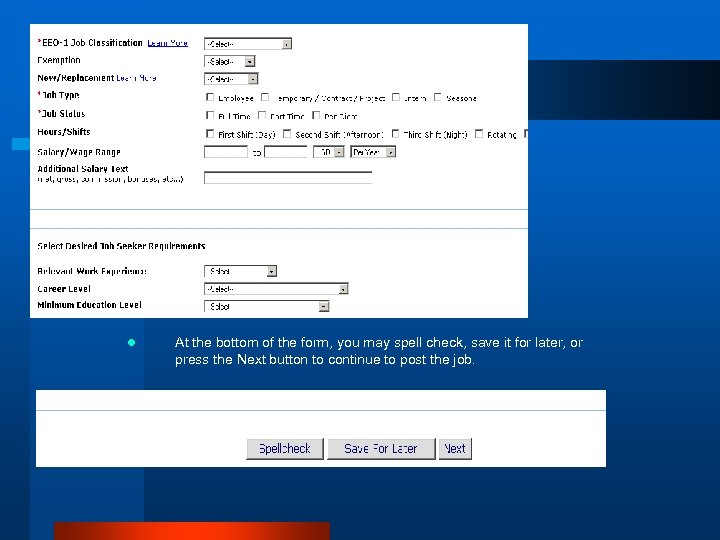720x540 pixels.
Task: Check the First Shift (Day) box
Action: [x=210, y=134]
